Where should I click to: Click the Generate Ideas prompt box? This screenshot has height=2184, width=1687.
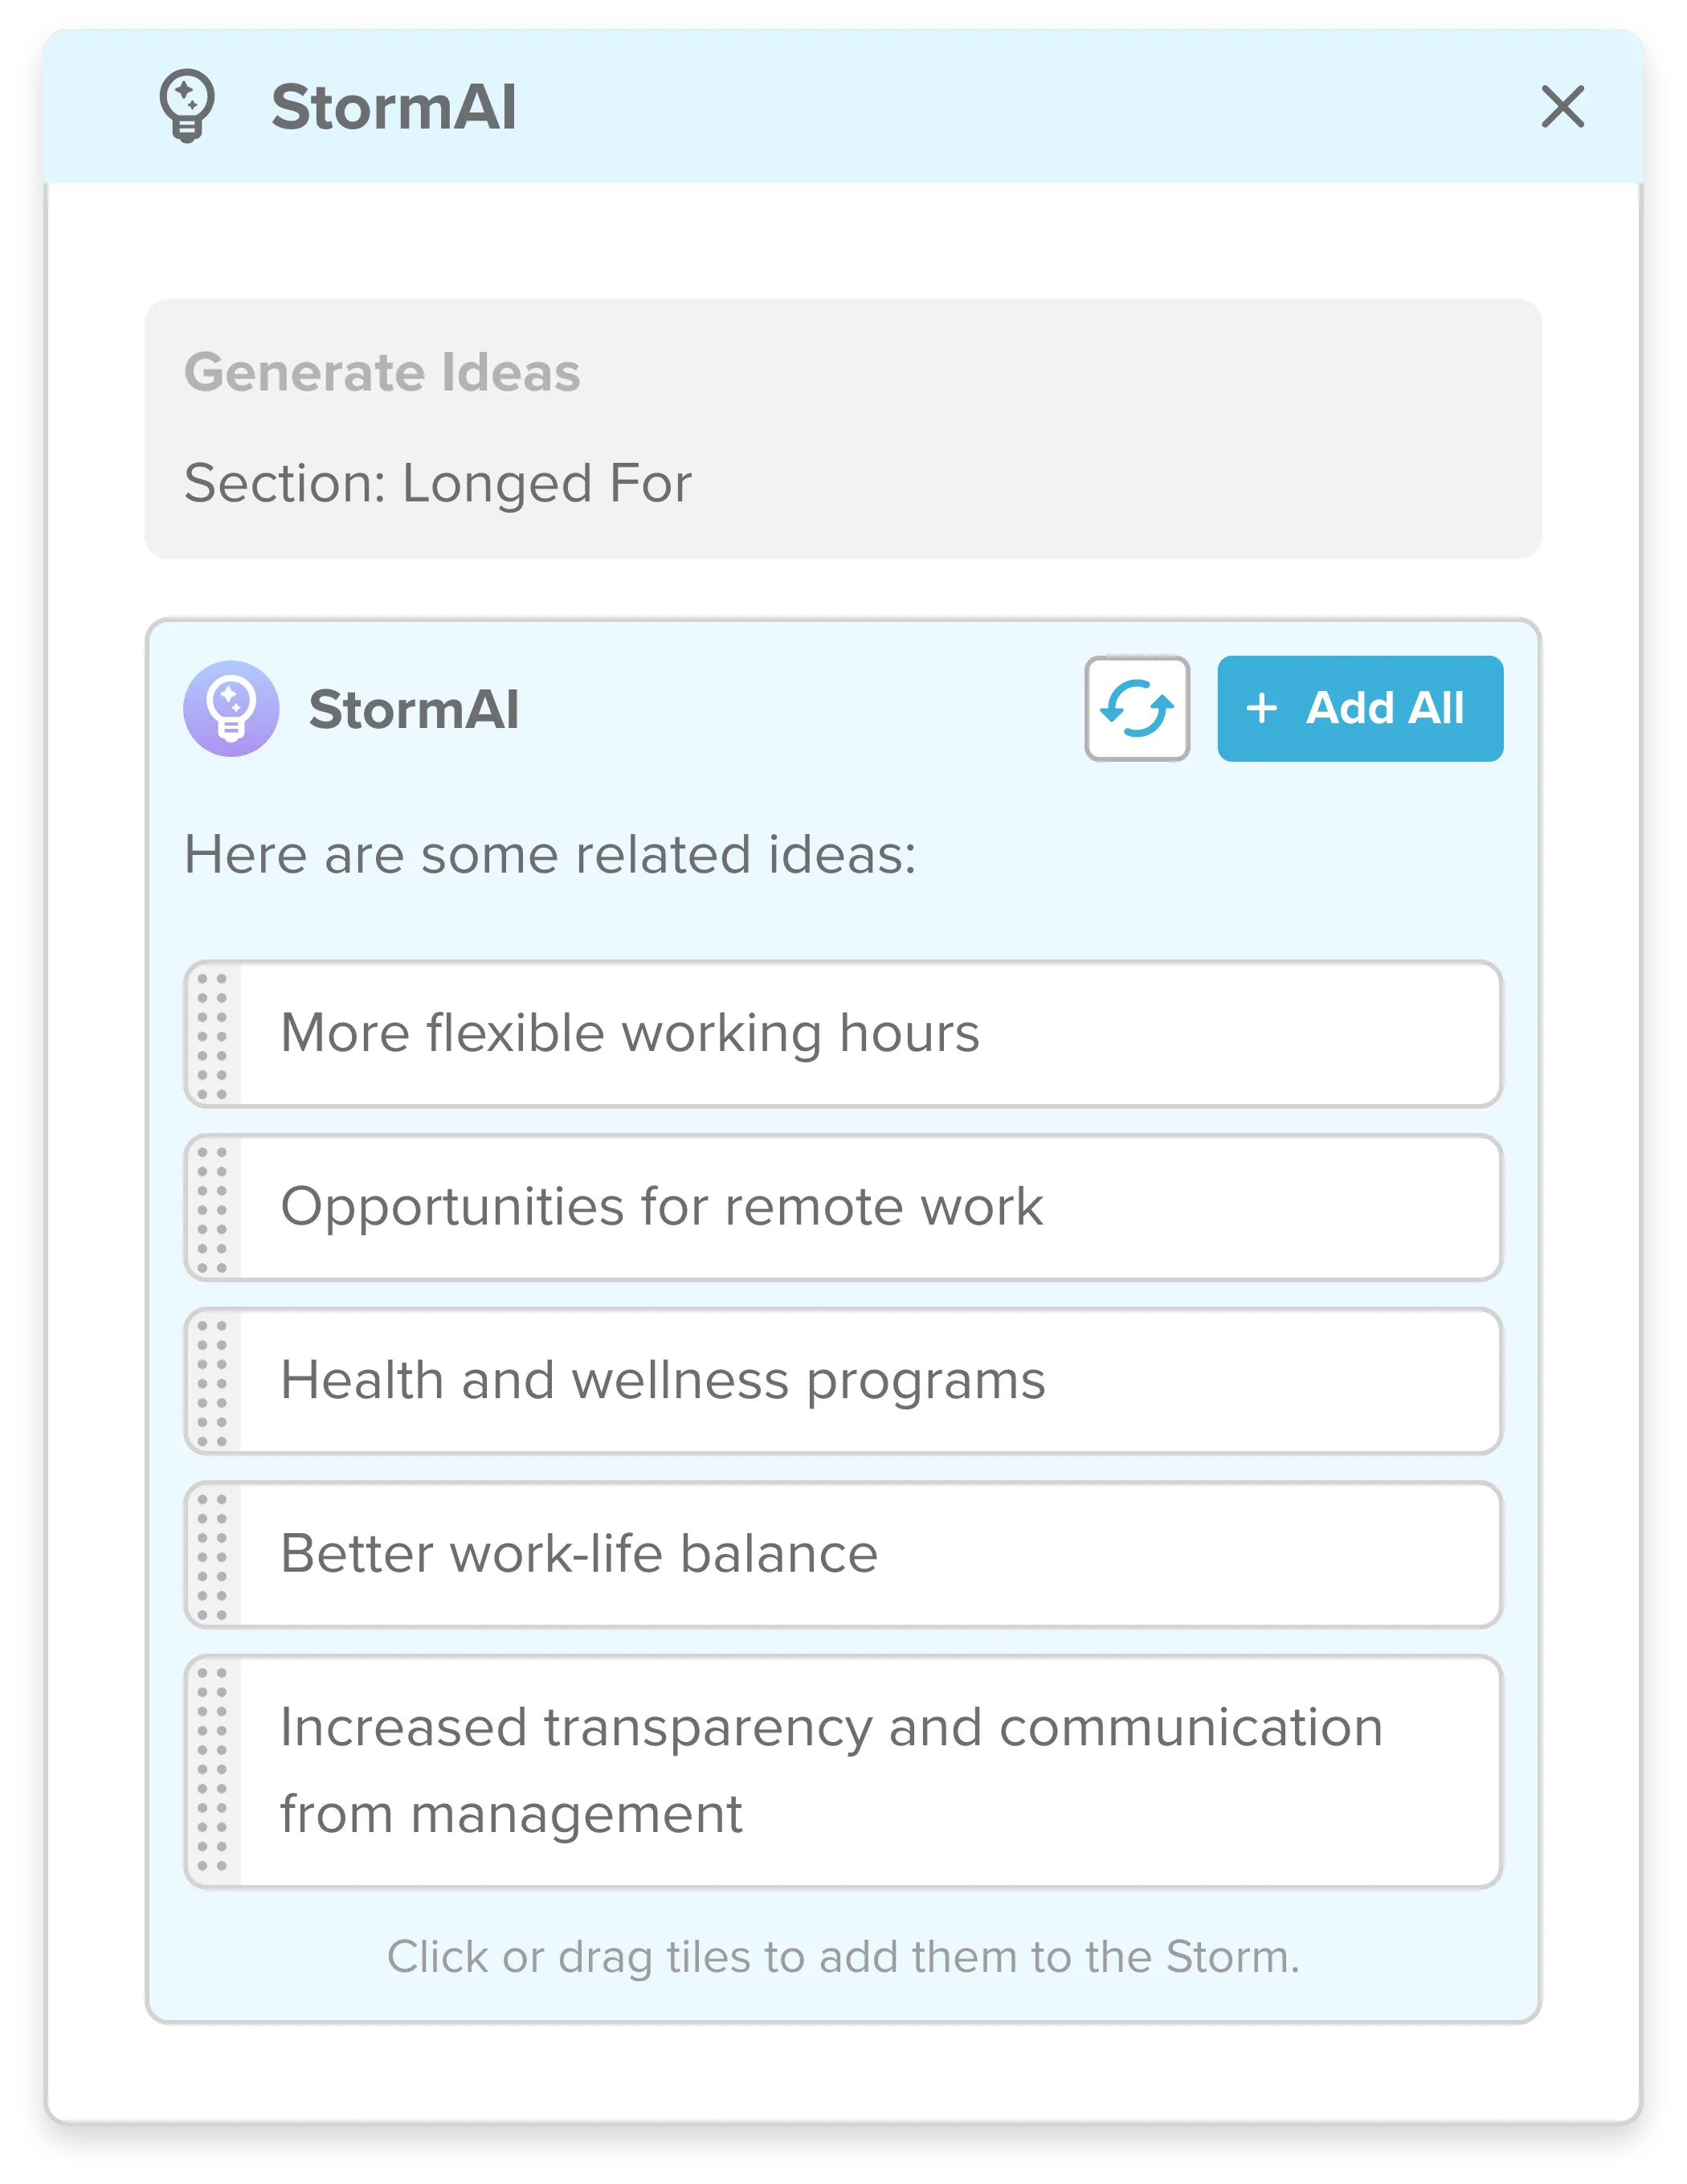[843, 428]
